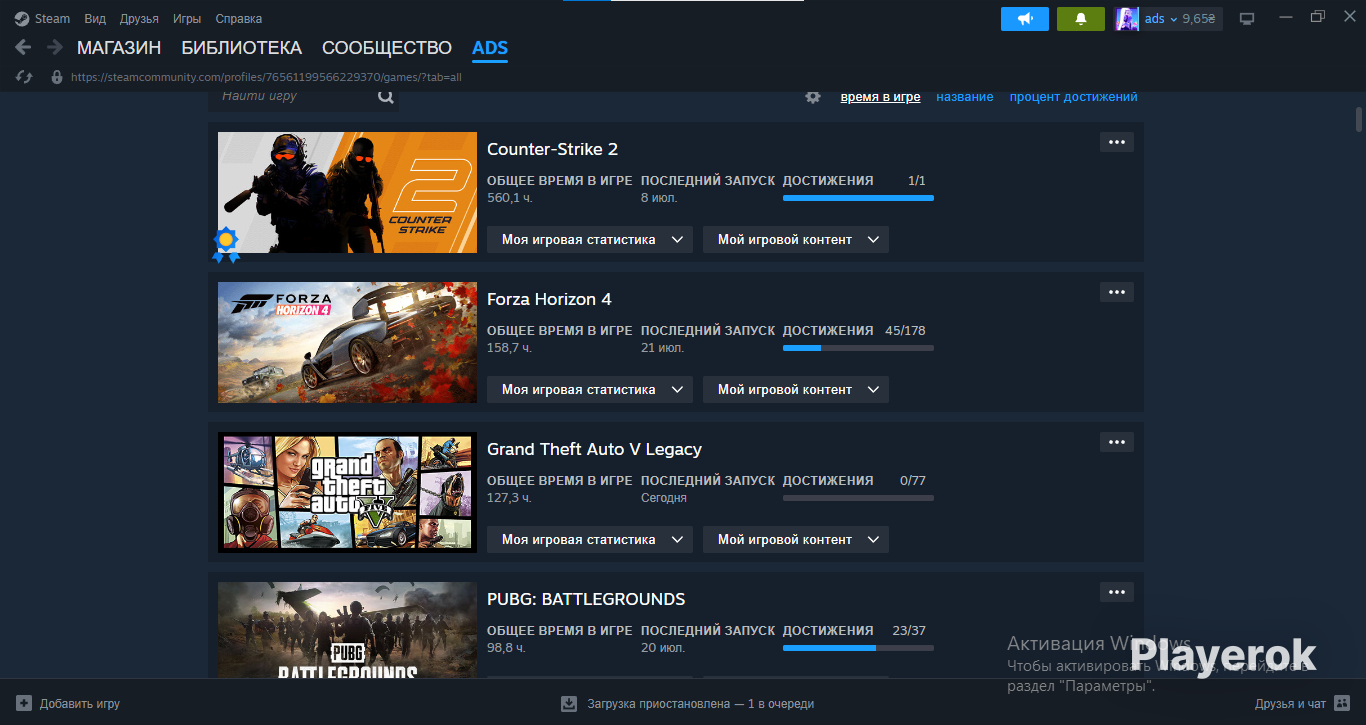Open 'Друзья и чат' panel
This screenshot has height=725, width=1366.
(1304, 704)
